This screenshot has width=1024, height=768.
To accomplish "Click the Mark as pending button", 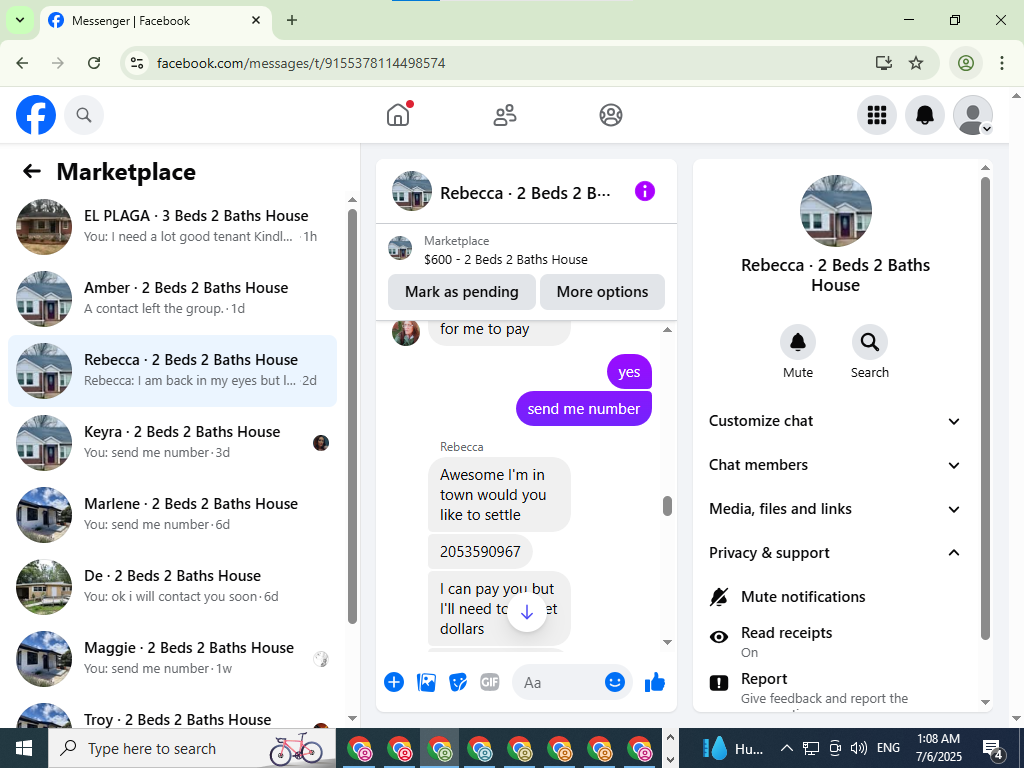I will pos(462,292).
